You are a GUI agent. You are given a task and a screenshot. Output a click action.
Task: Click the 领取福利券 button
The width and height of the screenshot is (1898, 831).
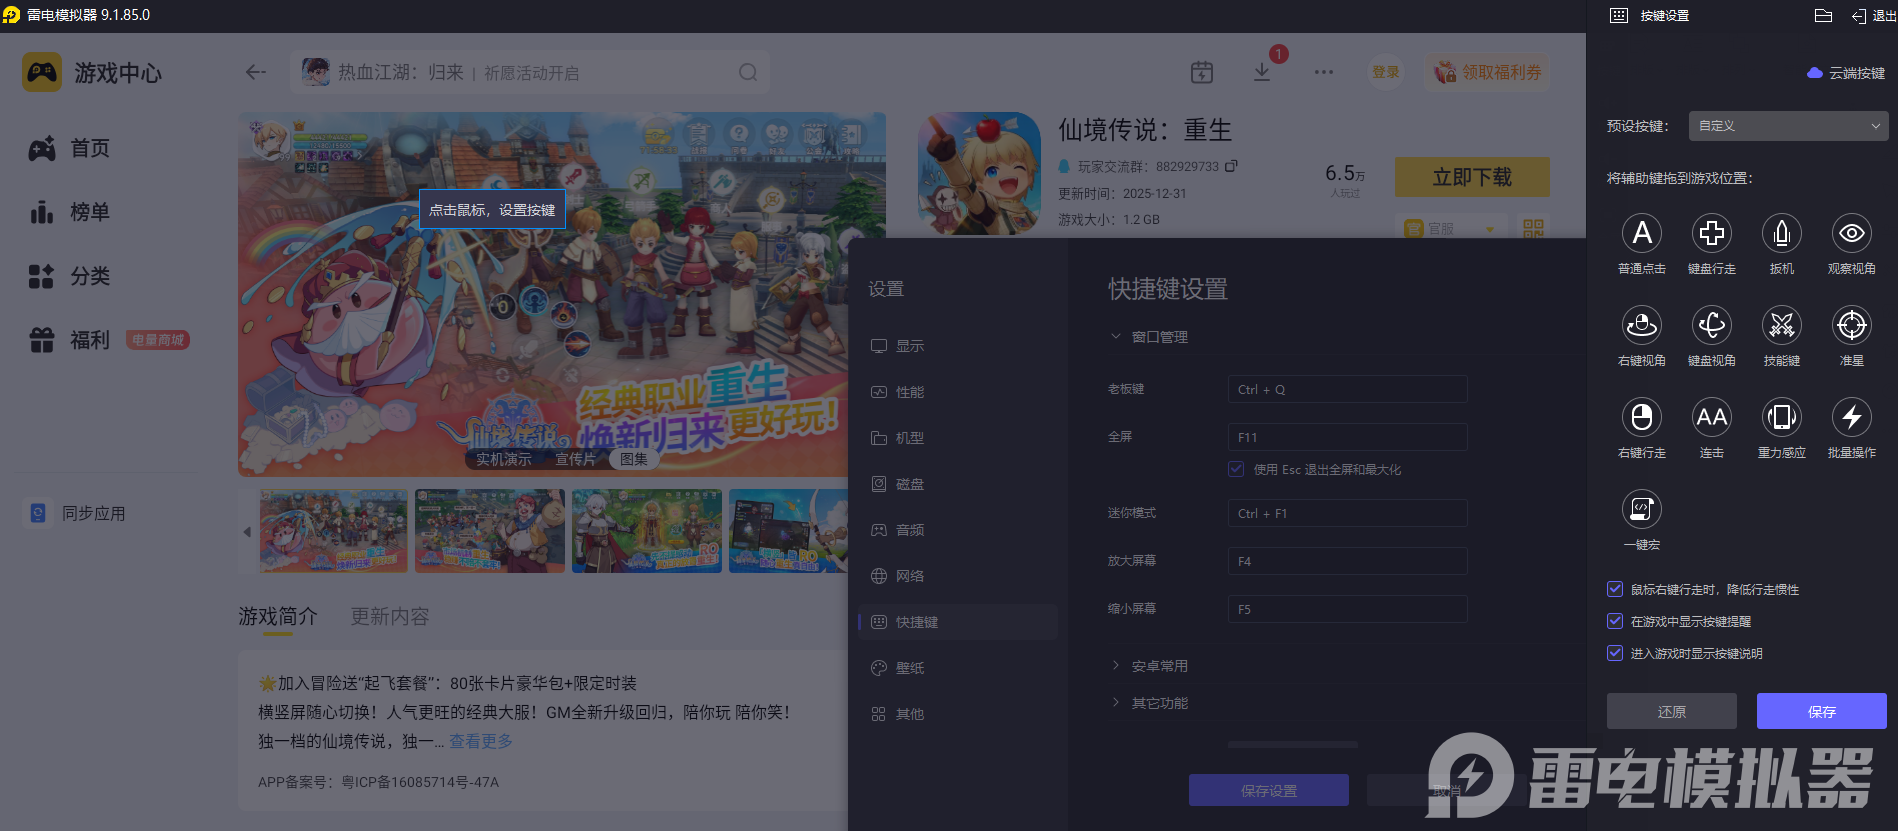[1488, 72]
